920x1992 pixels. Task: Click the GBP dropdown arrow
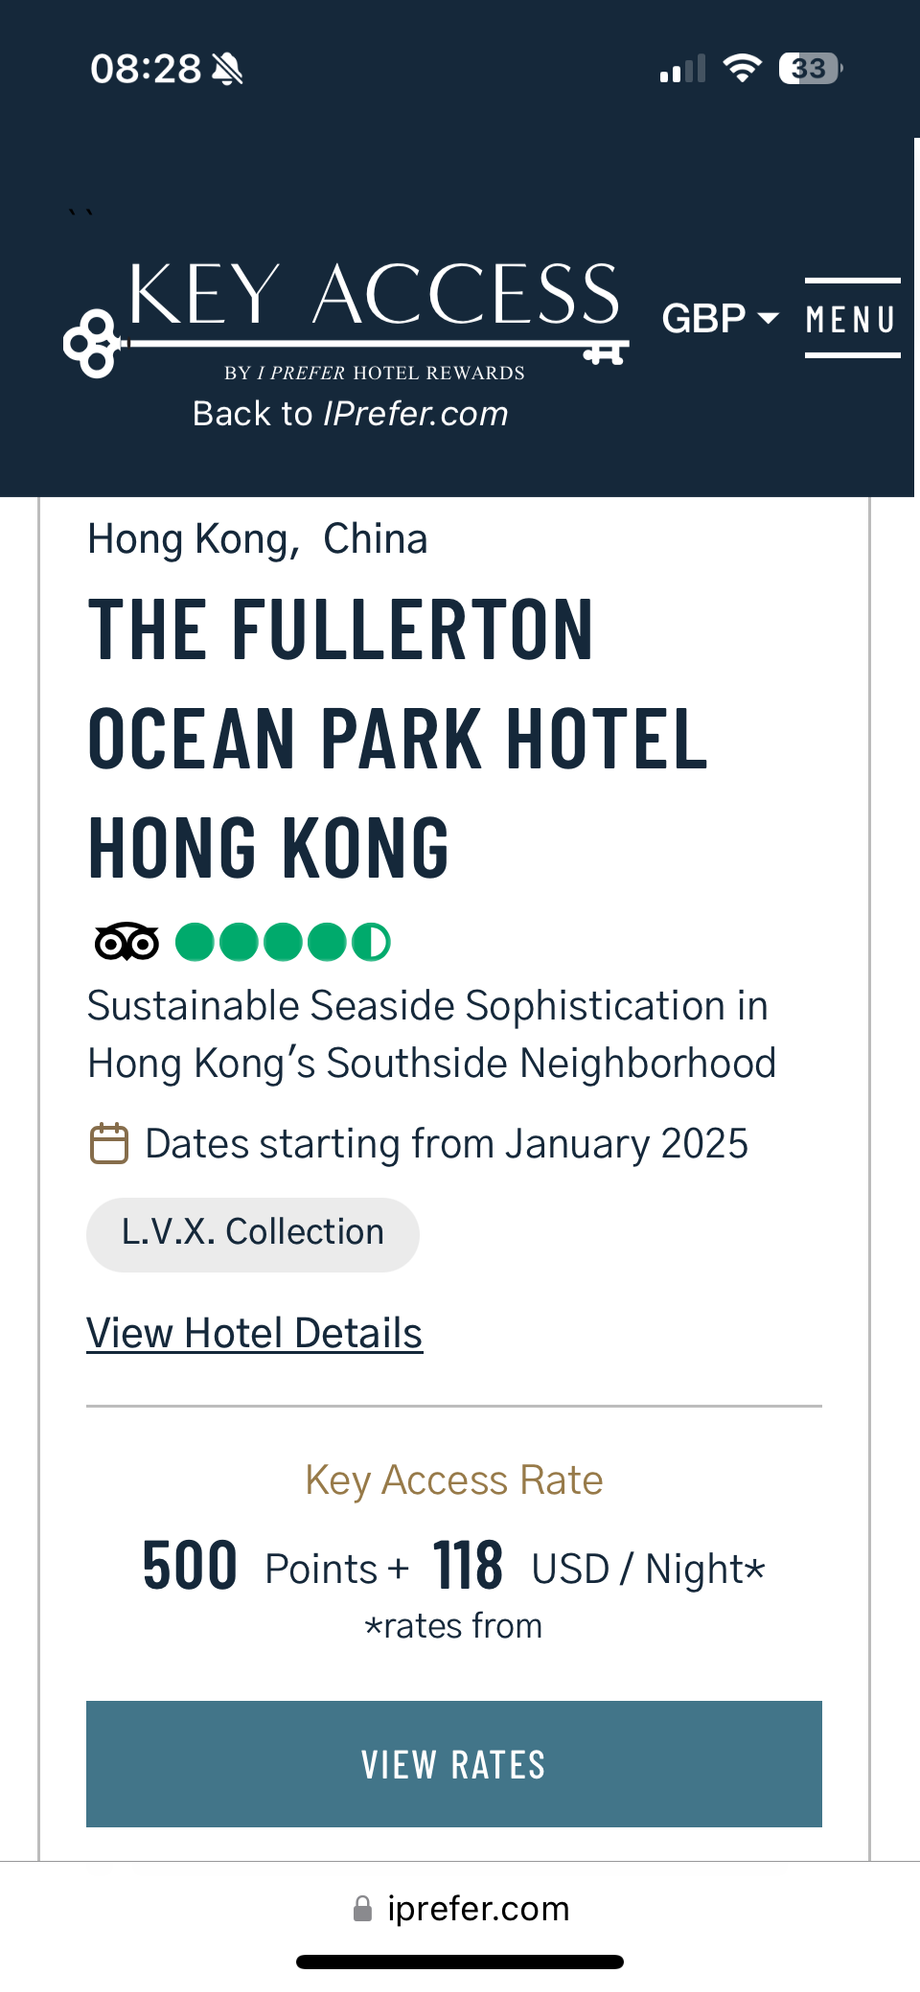click(x=768, y=319)
